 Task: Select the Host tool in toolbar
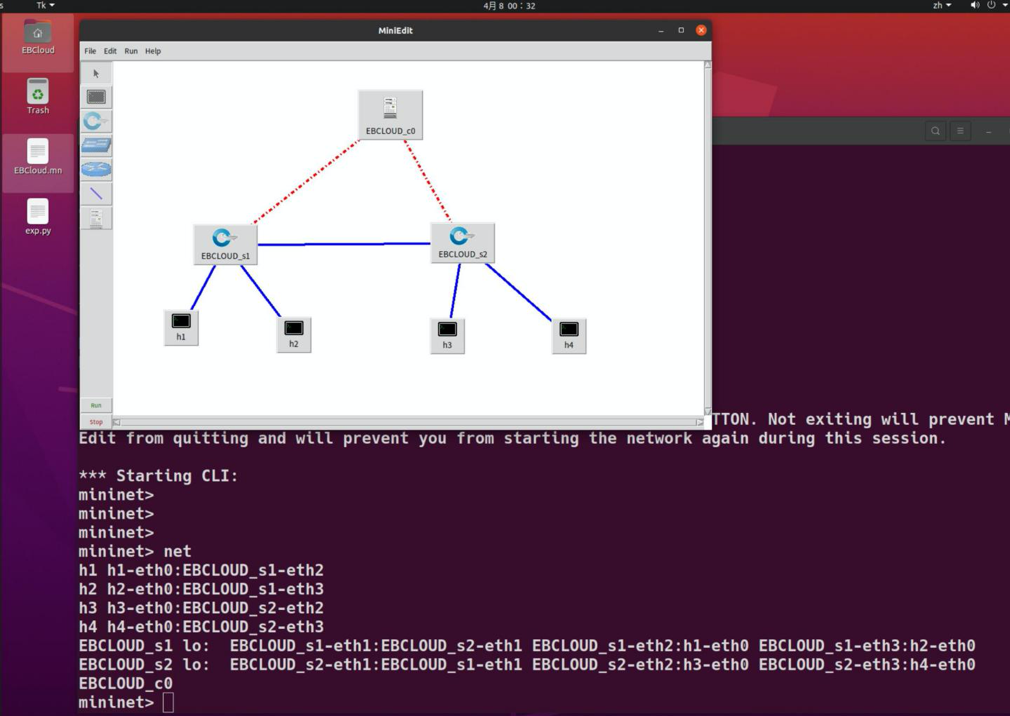(96, 97)
